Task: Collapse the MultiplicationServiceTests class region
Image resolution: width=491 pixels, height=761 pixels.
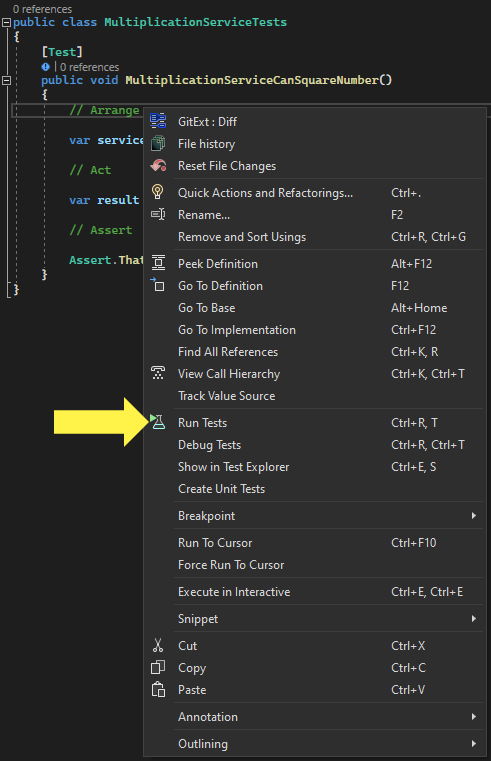Action: coord(6,22)
